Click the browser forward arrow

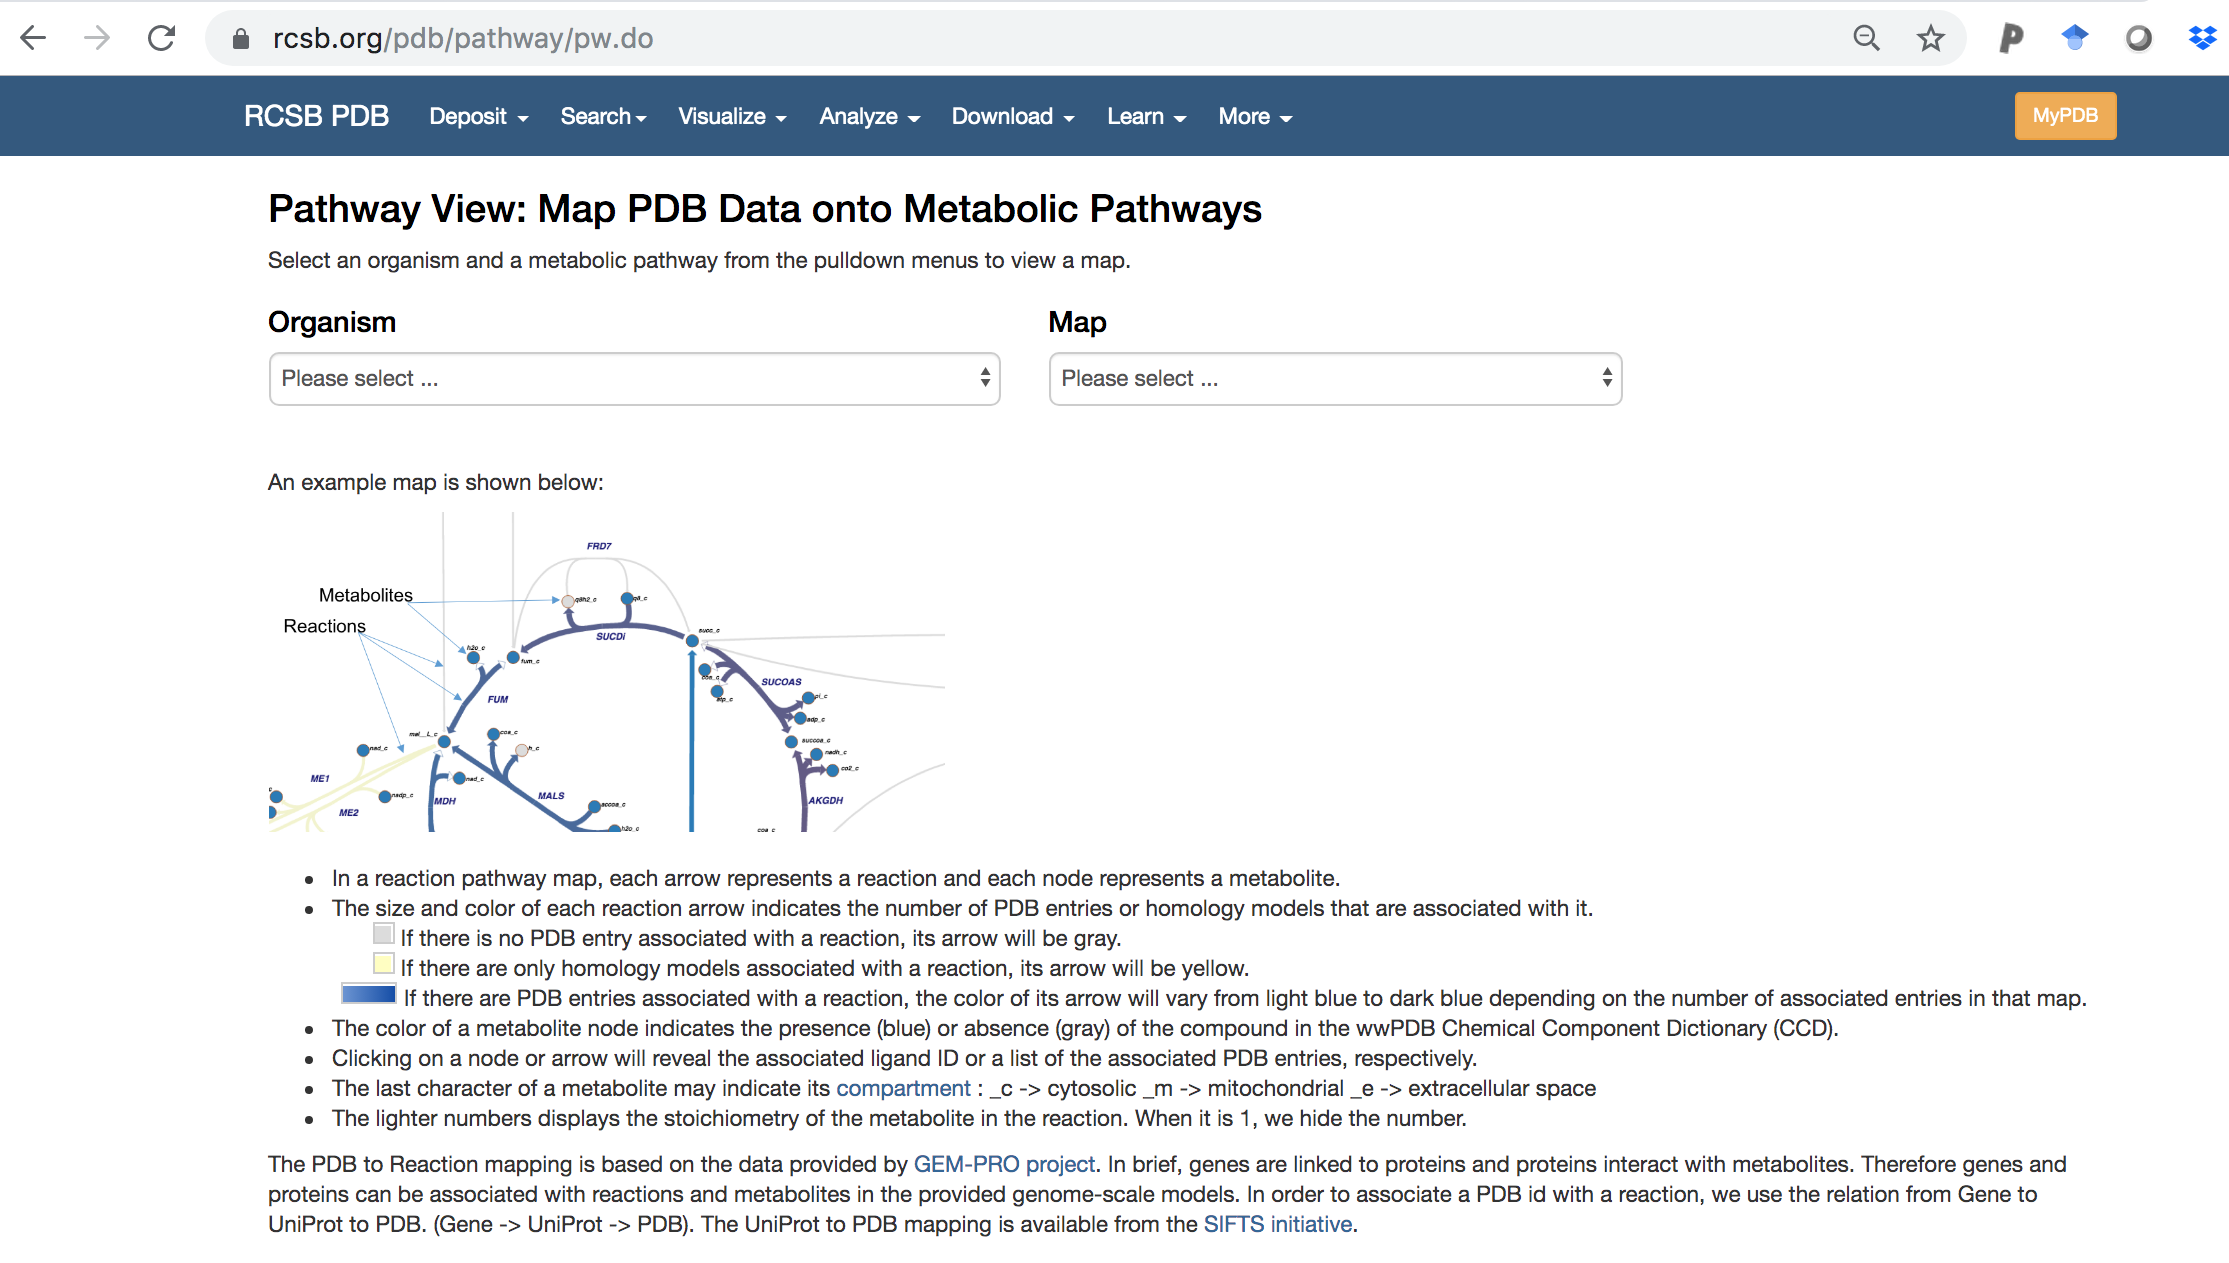pyautogui.click(x=97, y=38)
